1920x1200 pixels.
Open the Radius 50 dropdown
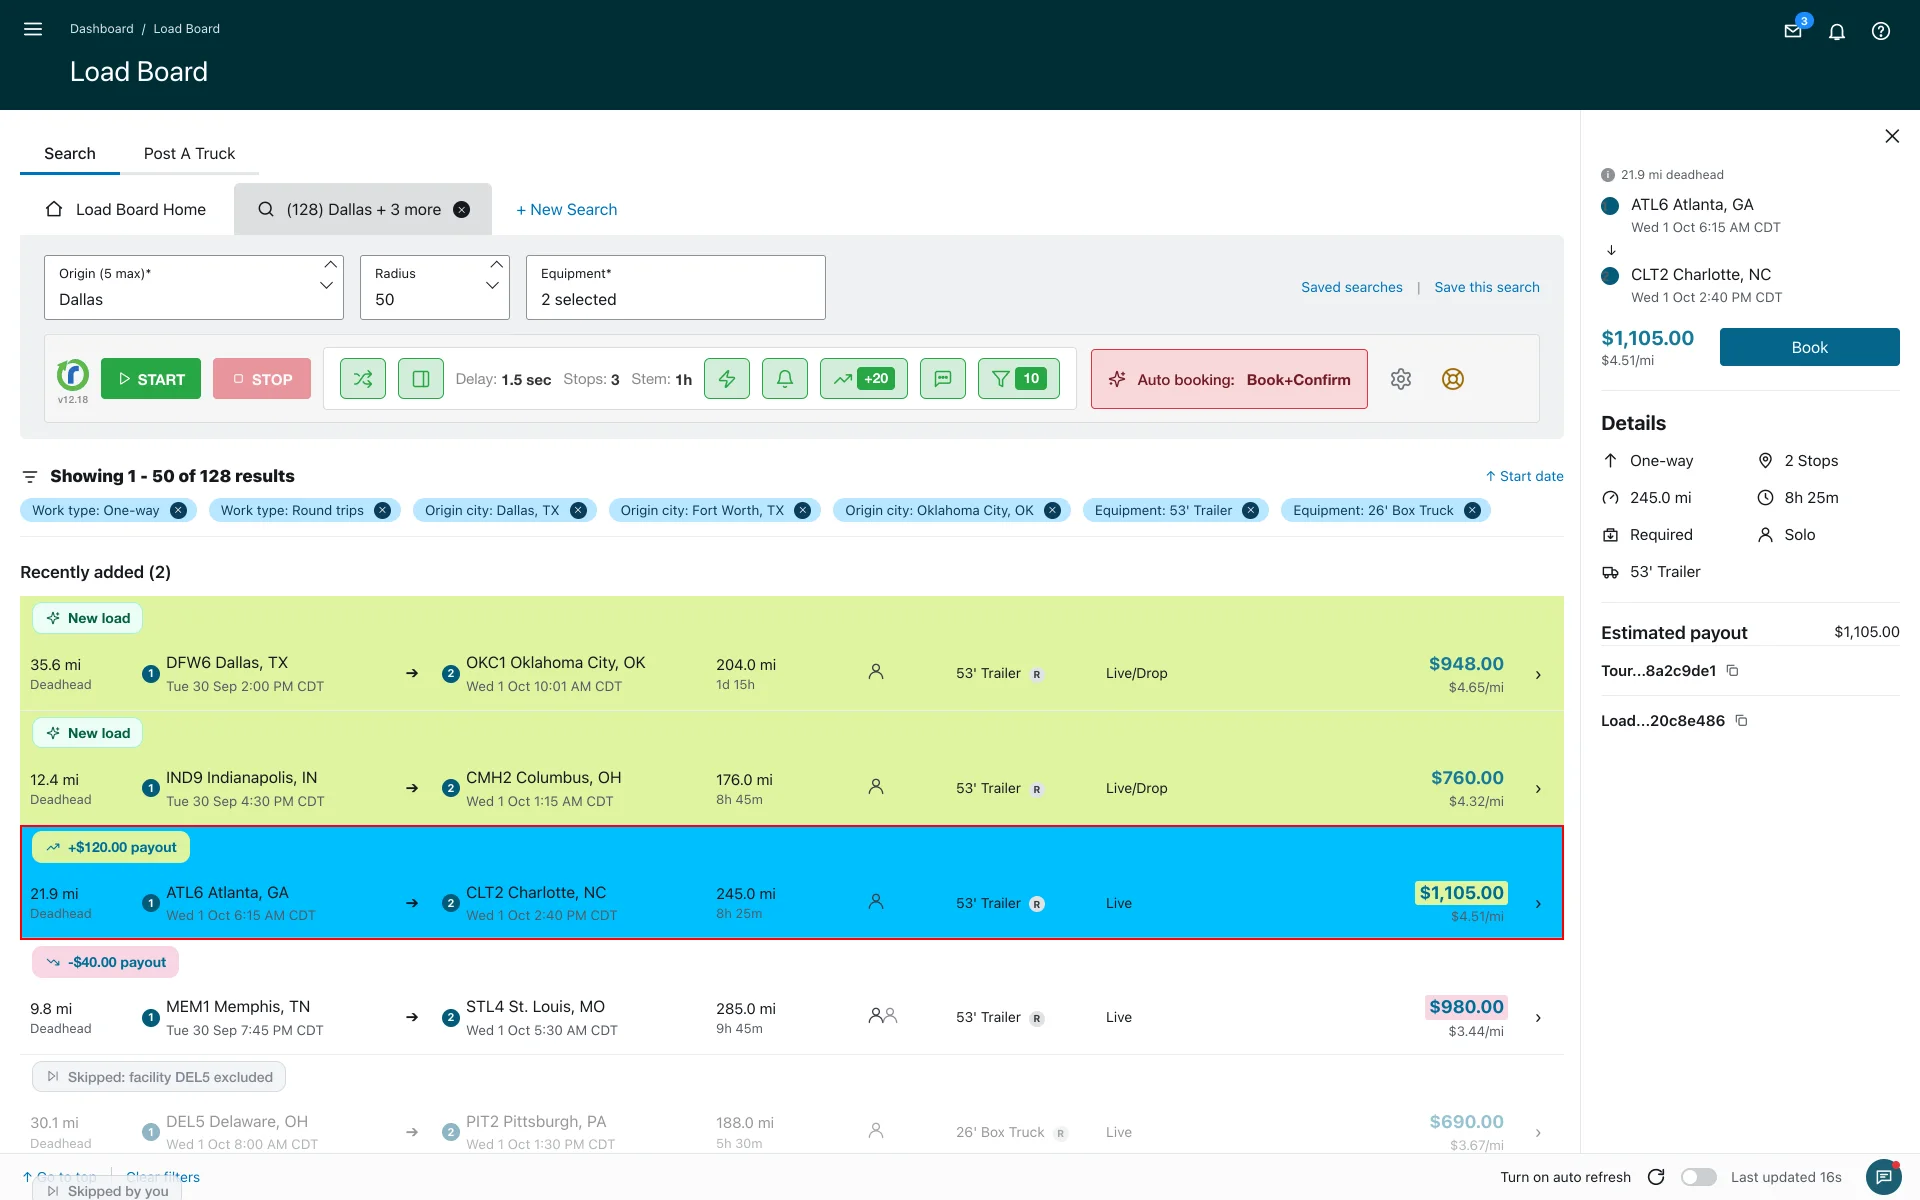click(x=435, y=288)
